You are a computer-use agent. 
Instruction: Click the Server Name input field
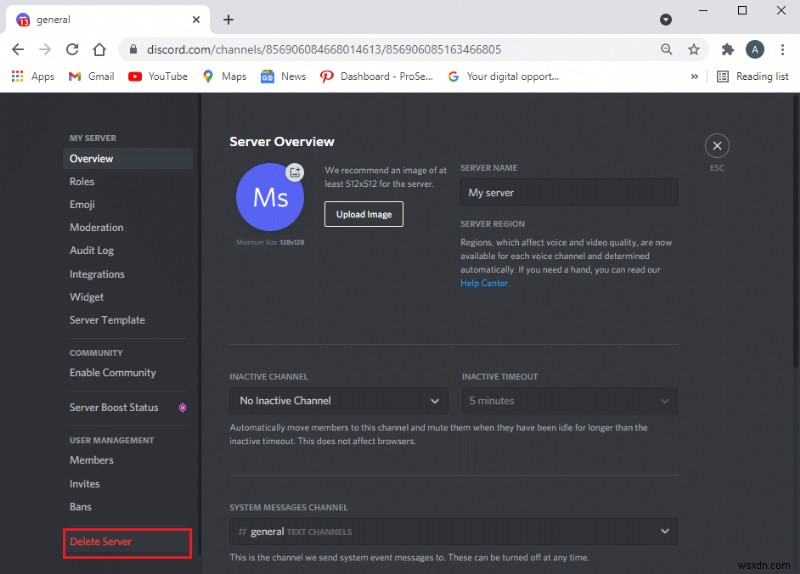coord(569,192)
